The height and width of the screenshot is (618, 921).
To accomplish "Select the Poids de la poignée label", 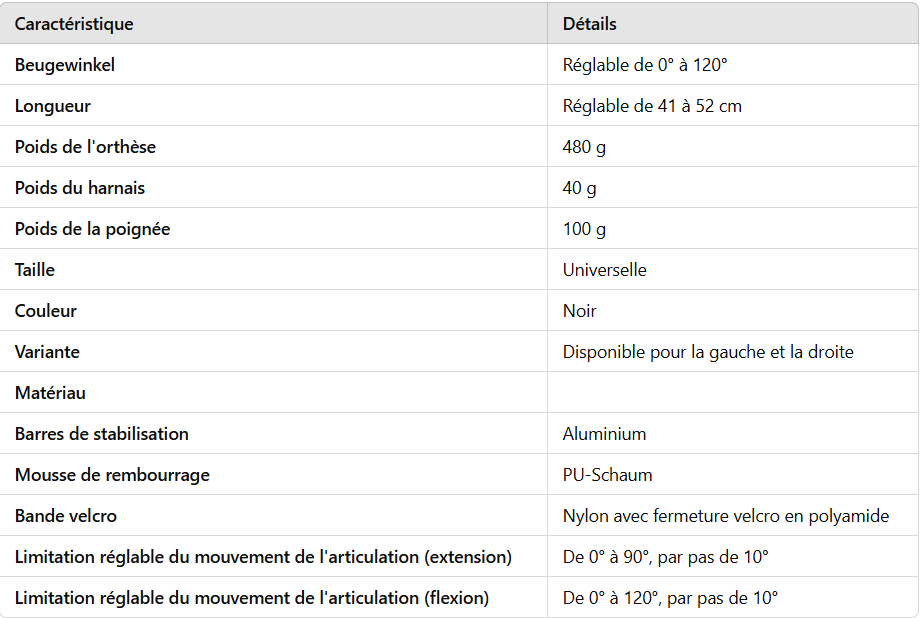I will tap(92, 229).
